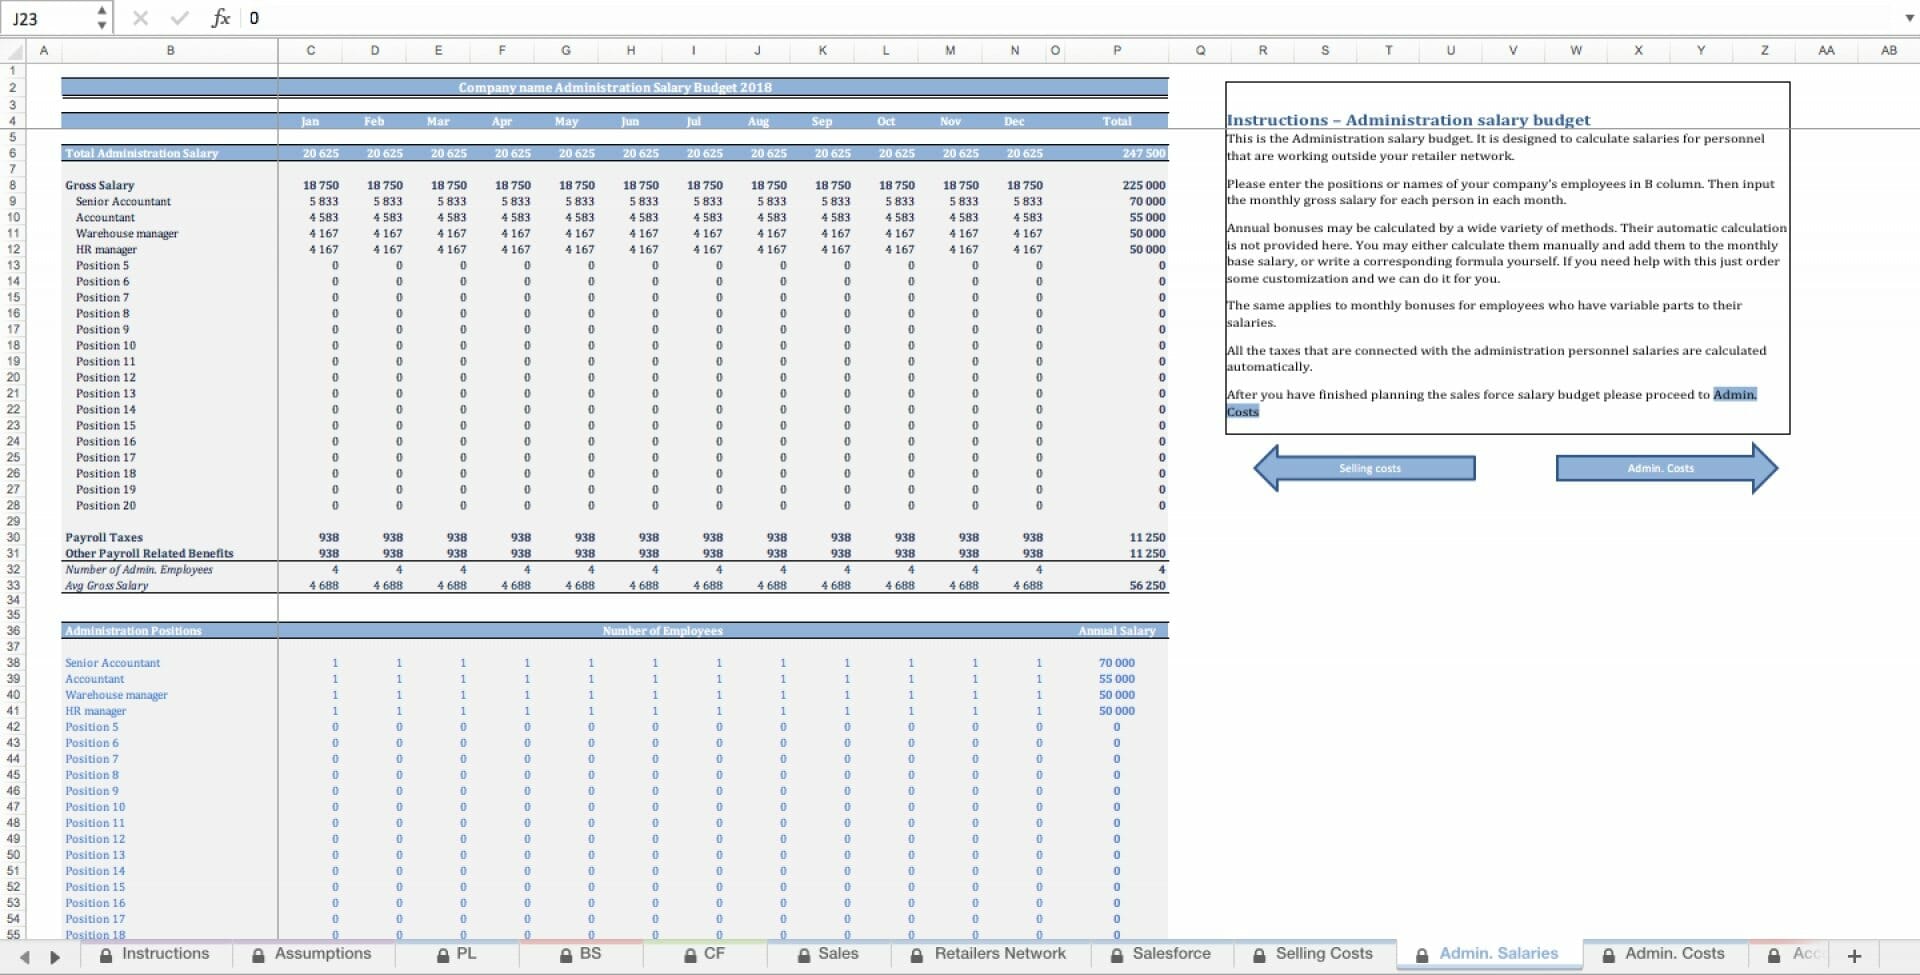Screen dimensions: 1920x975
Task: Select the Admin. Salaries sheet tab
Action: coord(1489,954)
